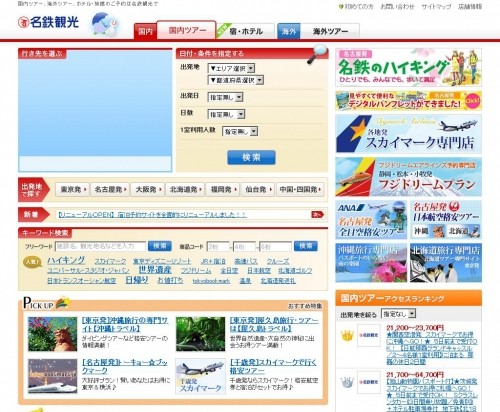Open the 出発日 dropdown

tap(225, 97)
